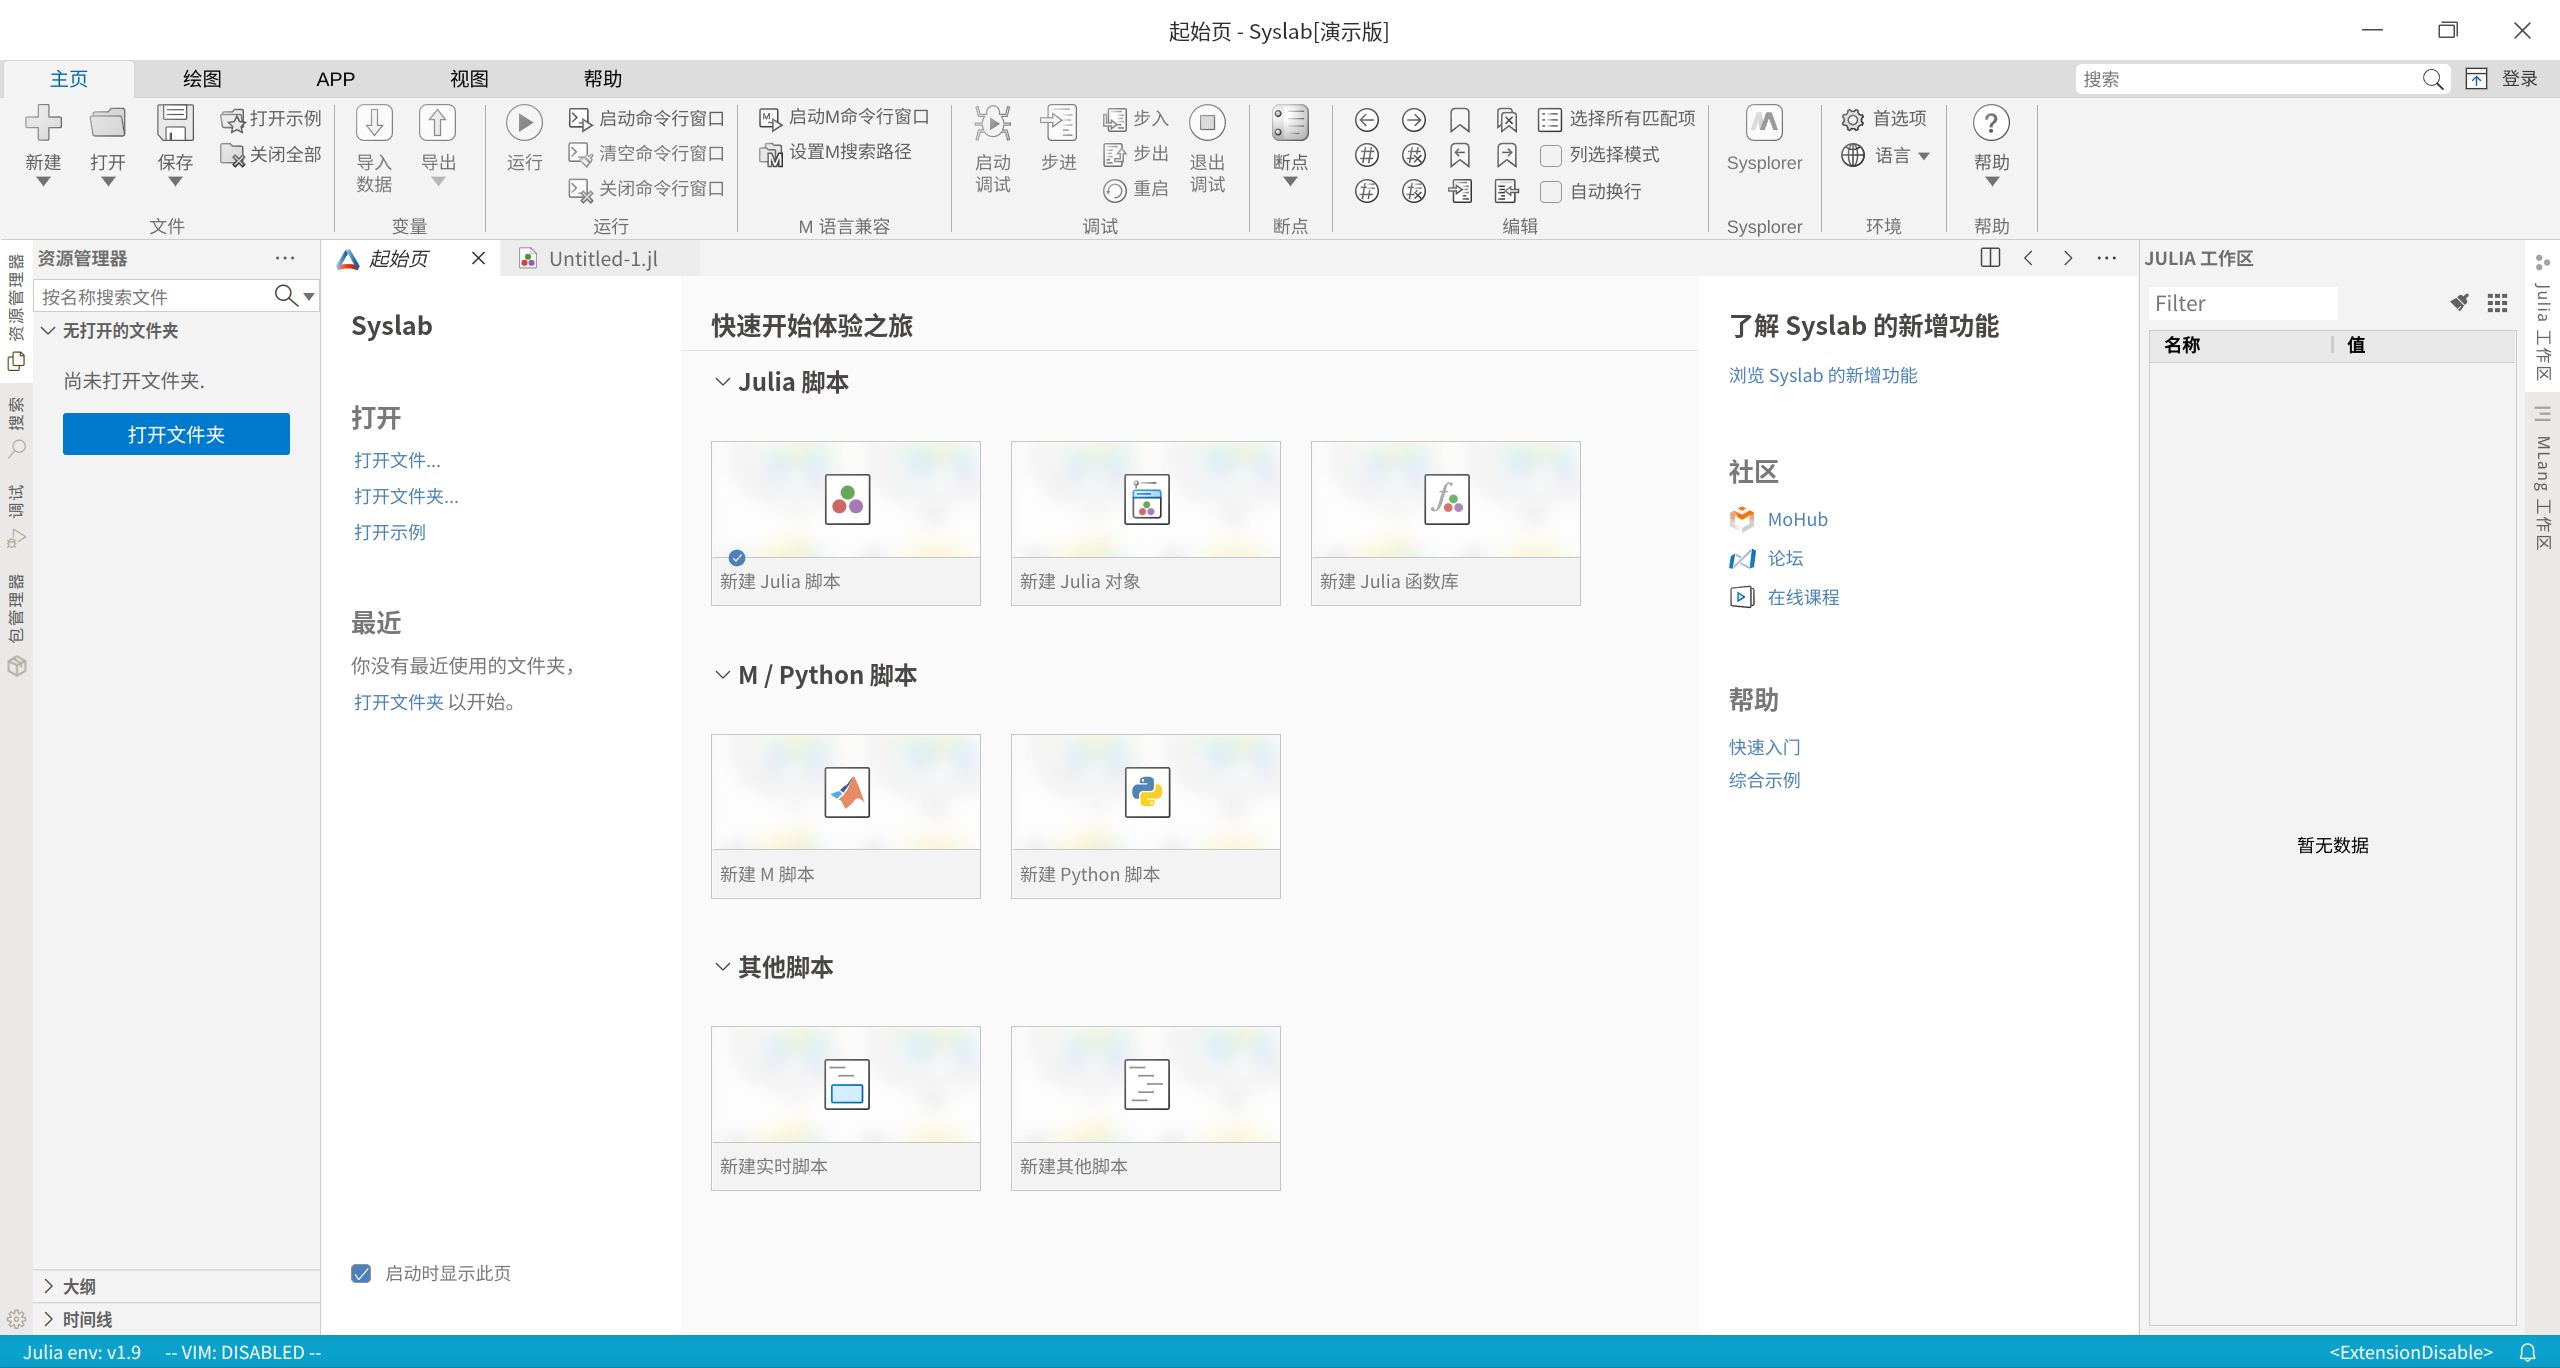The height and width of the screenshot is (1368, 2560).
Task: Uncheck show this page at startup (启动时显示此页)
Action: tap(361, 1273)
